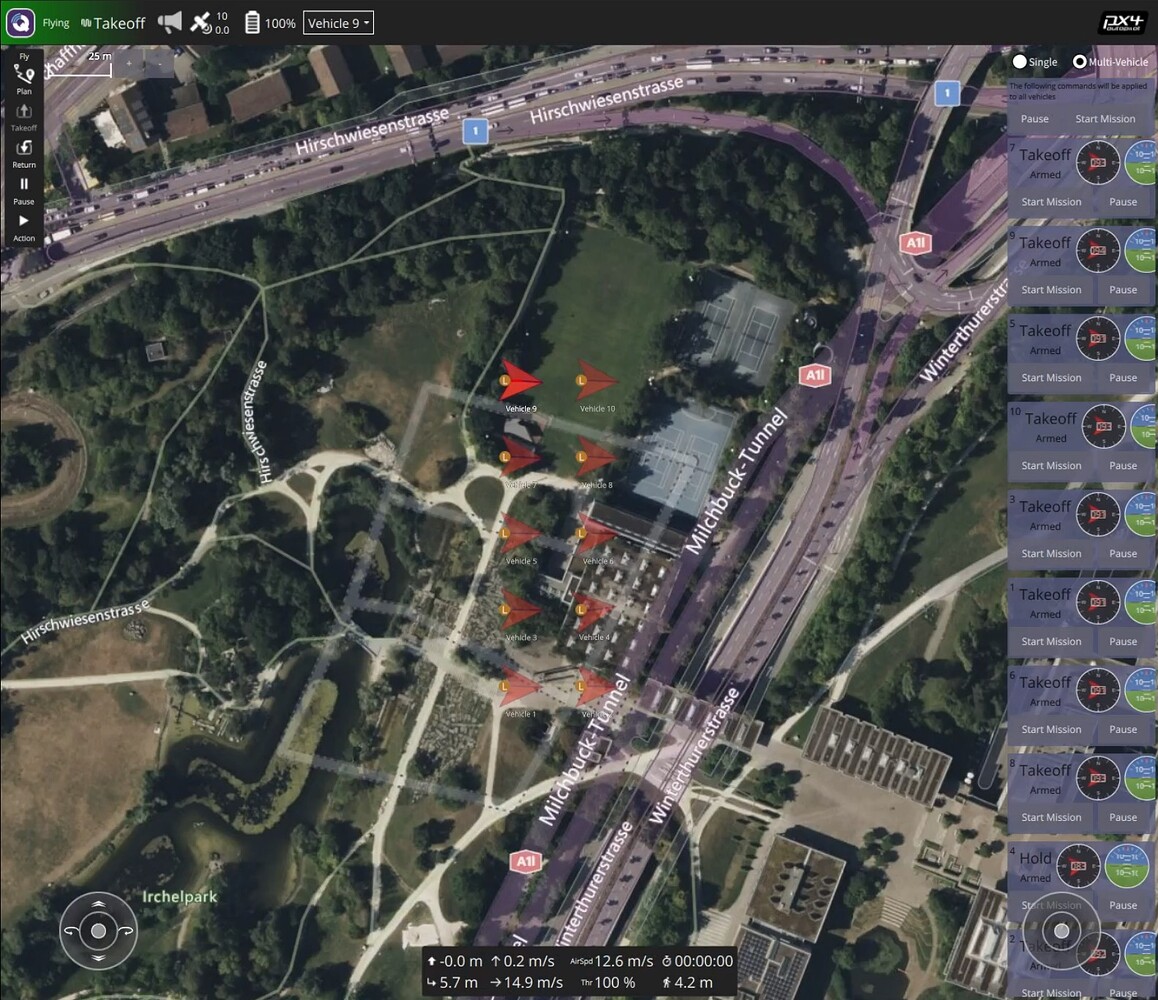Pause Vehicle 10 from its vehicle card

click(1122, 465)
